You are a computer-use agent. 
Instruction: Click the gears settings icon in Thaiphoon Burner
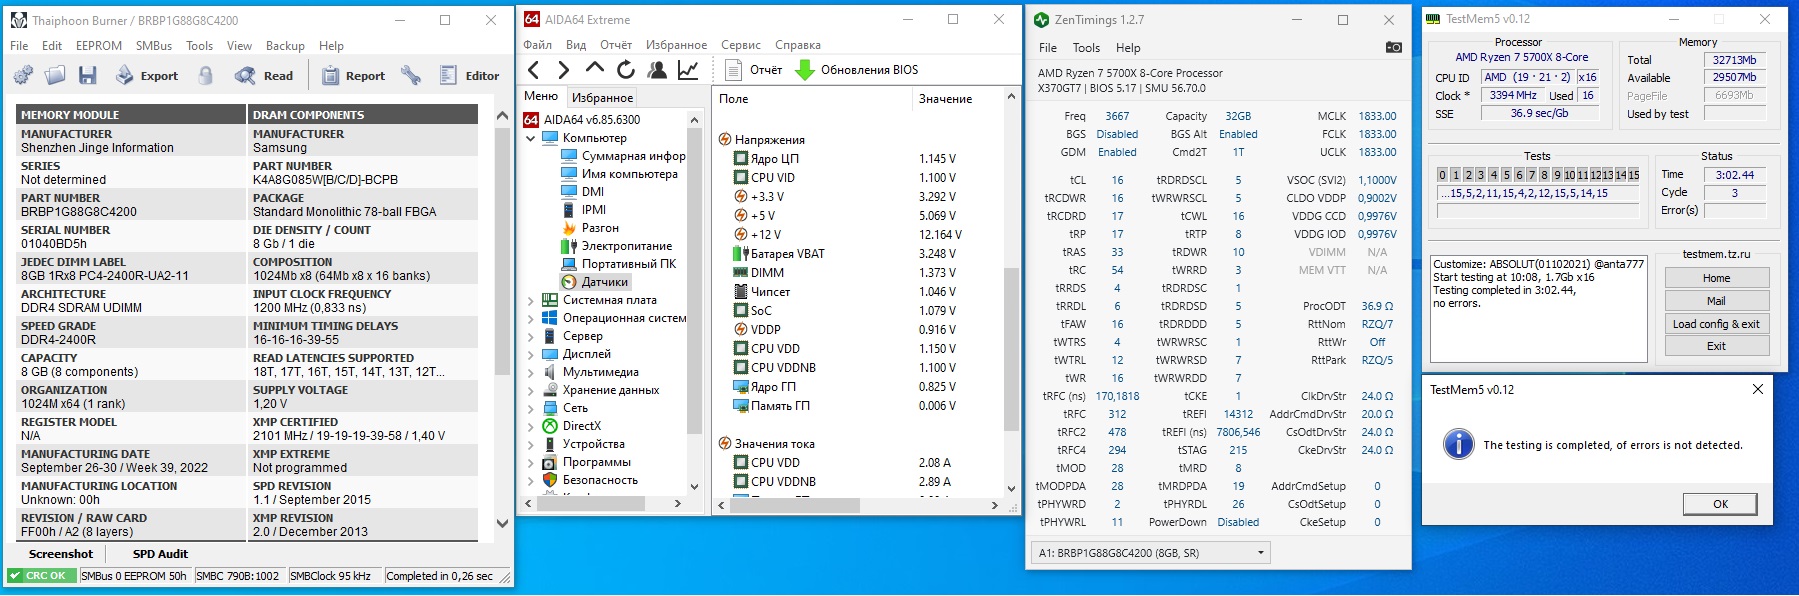(x=23, y=75)
